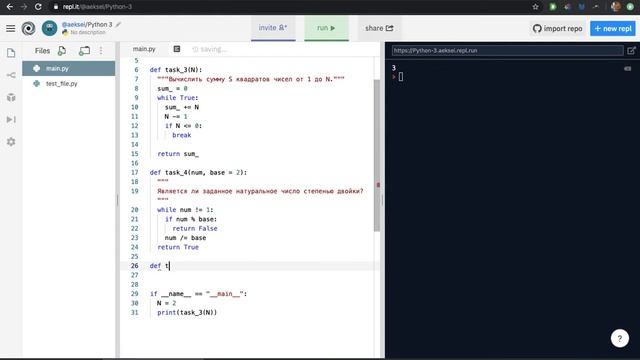Screen dimensions: 640x360
Task: Click the console prompt
Action: pyautogui.click(x=398, y=77)
